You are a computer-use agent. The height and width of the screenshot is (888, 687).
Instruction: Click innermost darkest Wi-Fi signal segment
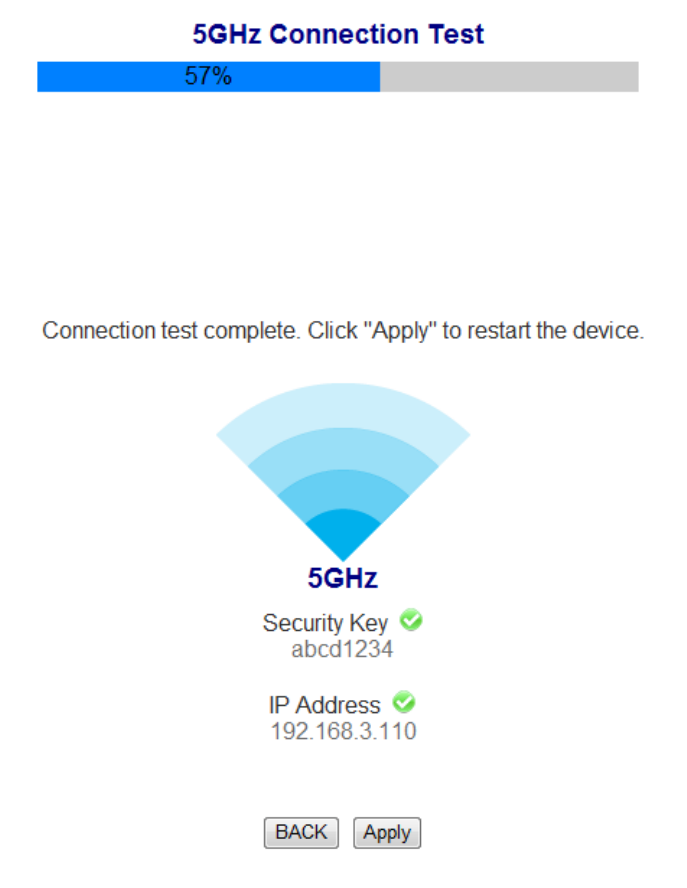(343, 535)
